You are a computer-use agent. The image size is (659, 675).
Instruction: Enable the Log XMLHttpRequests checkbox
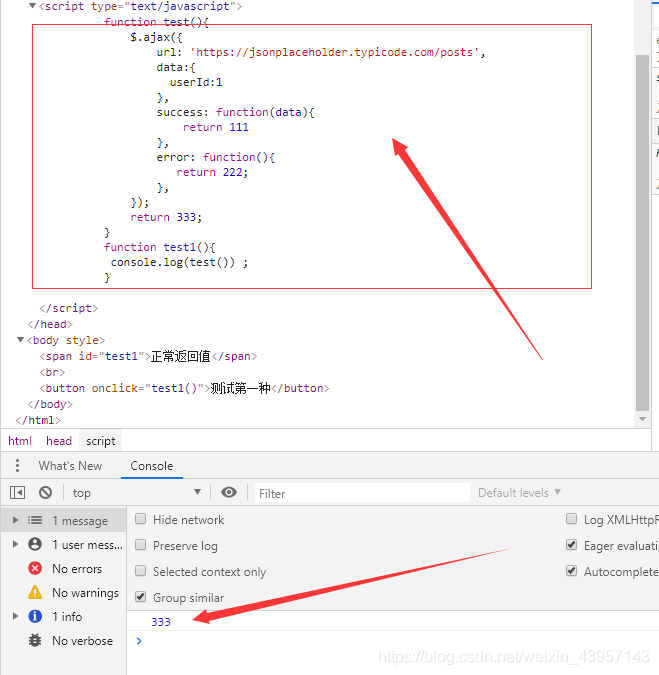[x=571, y=519]
